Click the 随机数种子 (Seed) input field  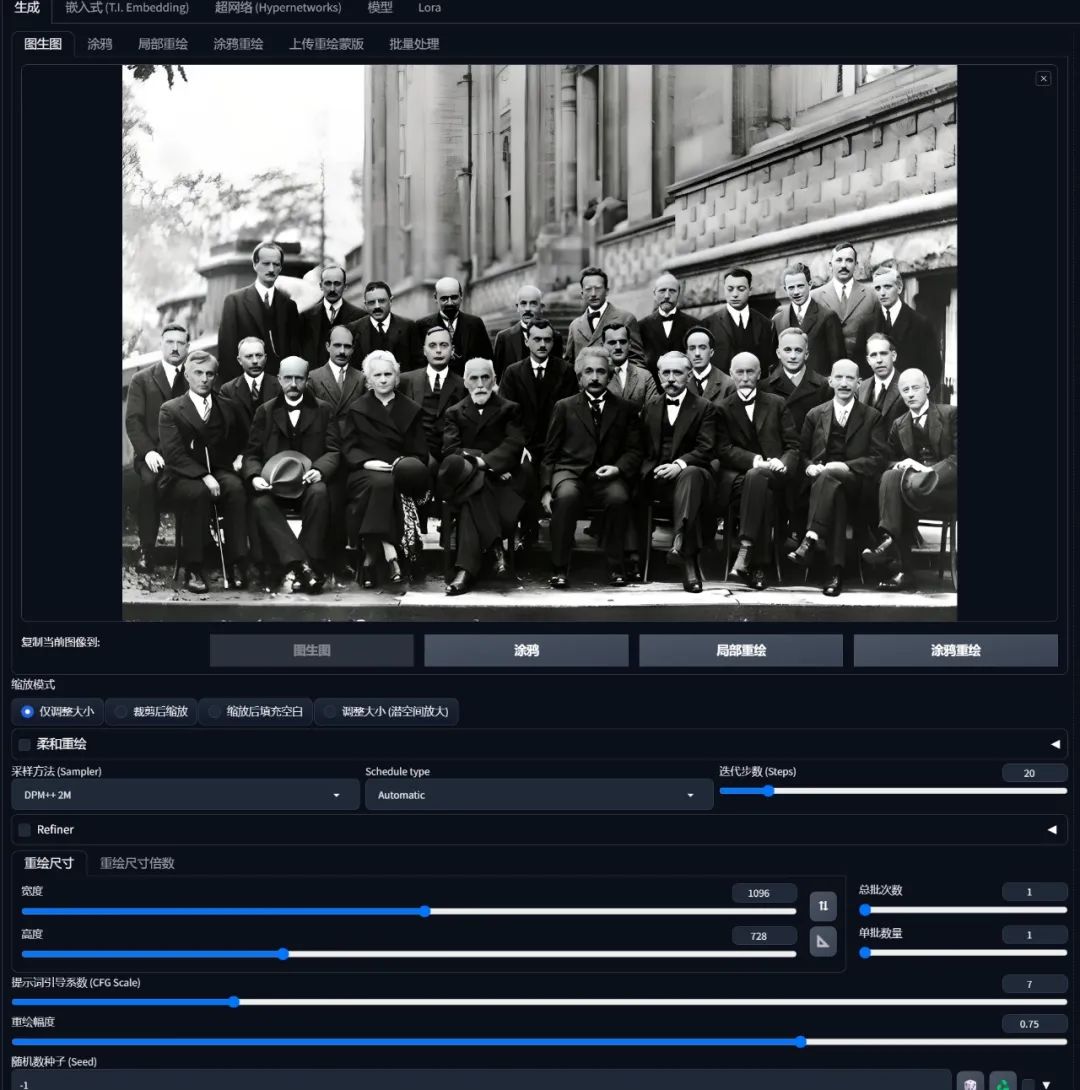click(481, 1081)
